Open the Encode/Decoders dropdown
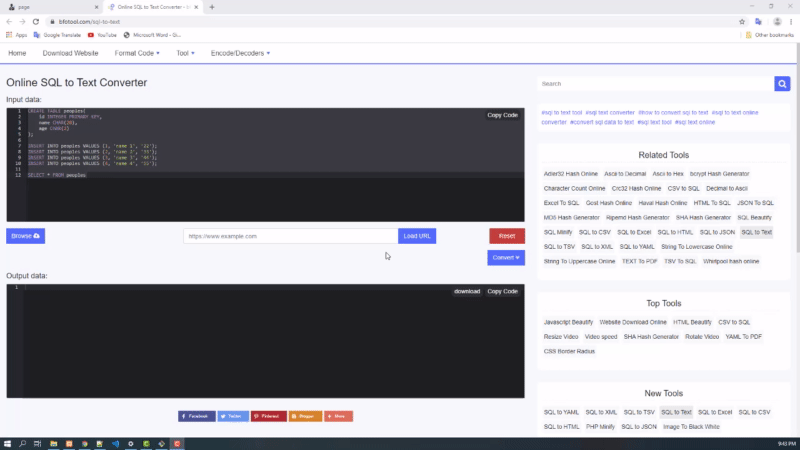The width and height of the screenshot is (800, 450). point(240,53)
